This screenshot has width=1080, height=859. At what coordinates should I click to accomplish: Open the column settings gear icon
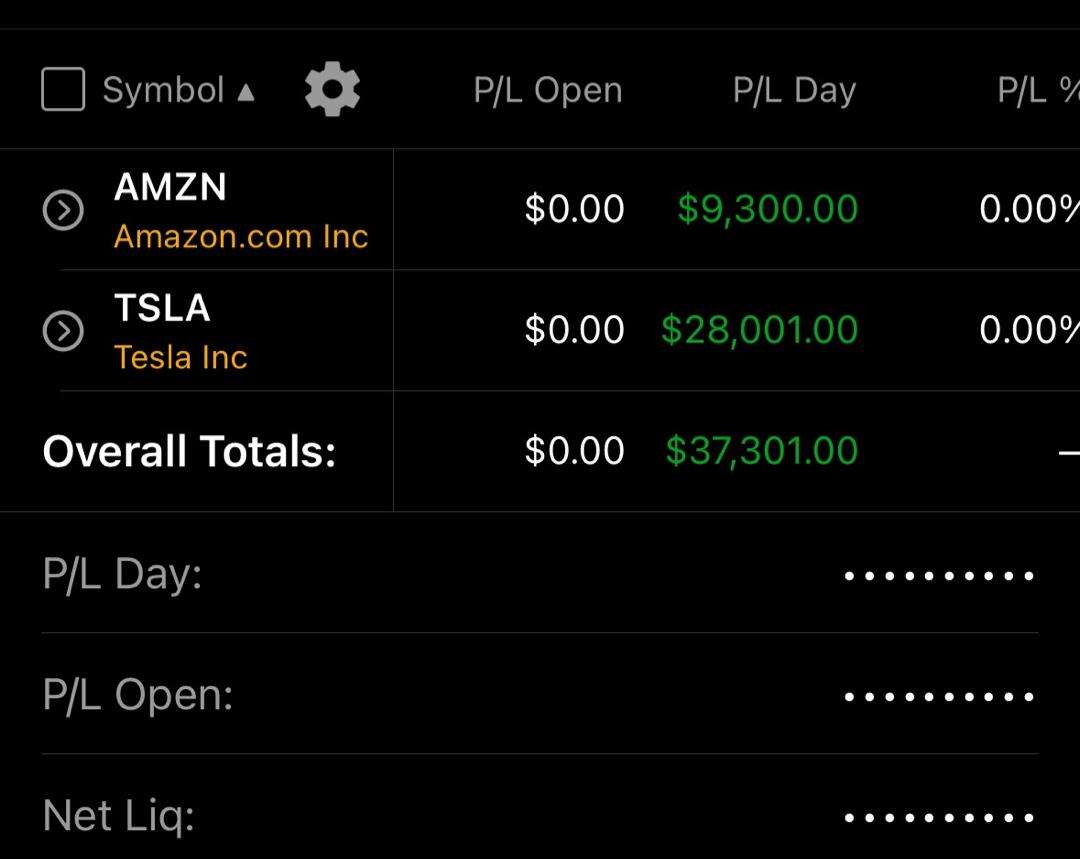click(x=331, y=89)
